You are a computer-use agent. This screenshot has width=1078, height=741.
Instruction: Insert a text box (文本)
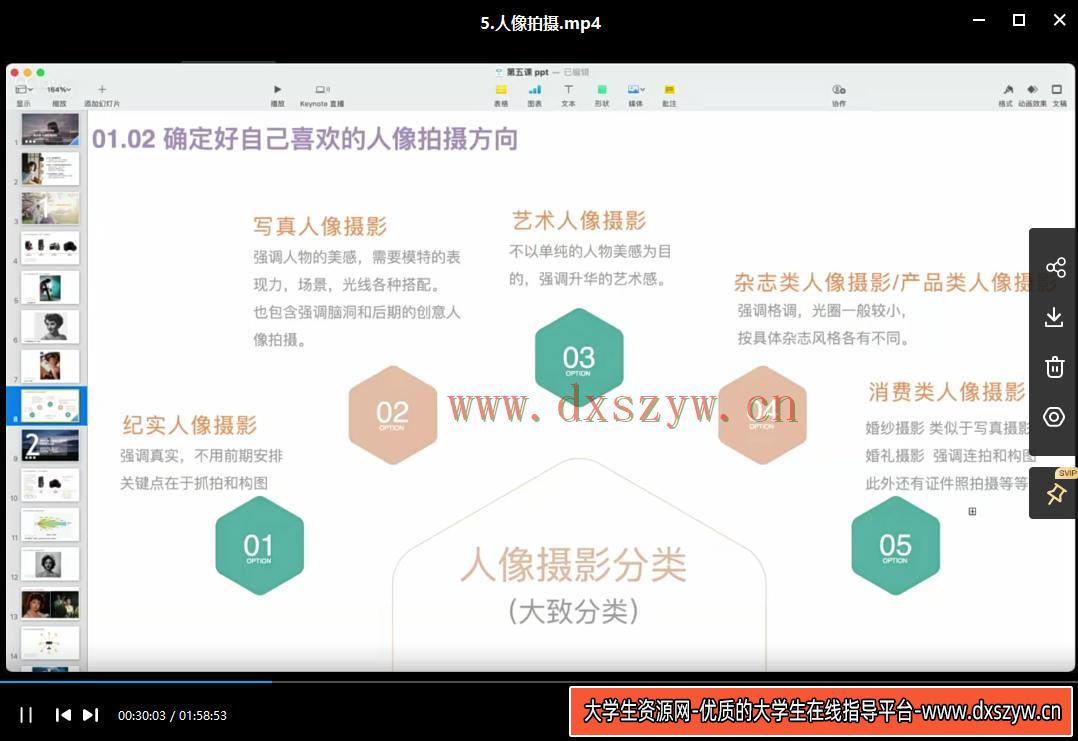(568, 94)
